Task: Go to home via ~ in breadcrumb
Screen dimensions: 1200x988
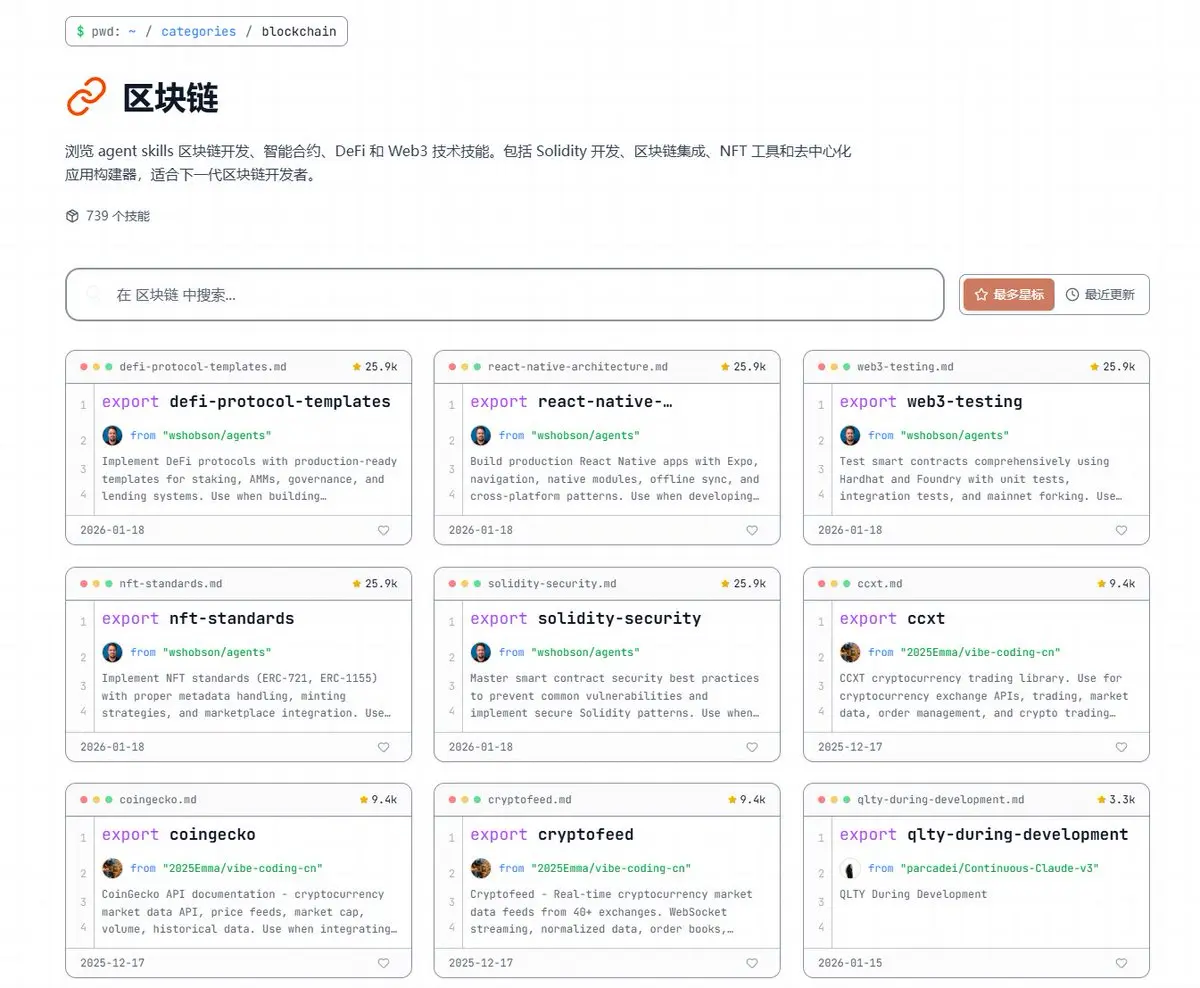Action: [x=132, y=31]
